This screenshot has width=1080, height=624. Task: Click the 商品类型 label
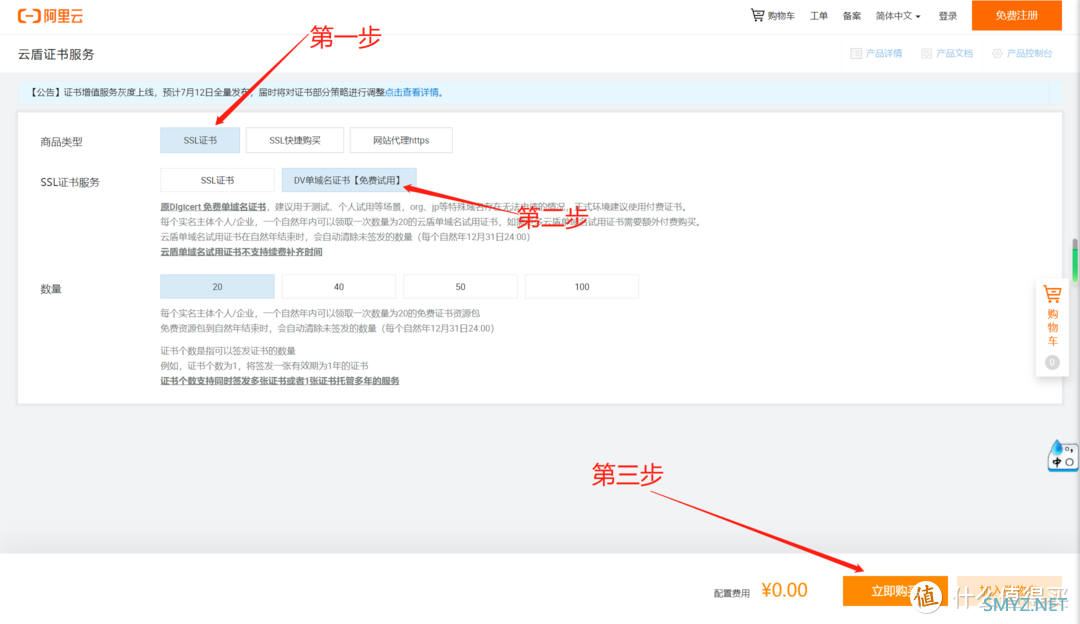tap(61, 142)
